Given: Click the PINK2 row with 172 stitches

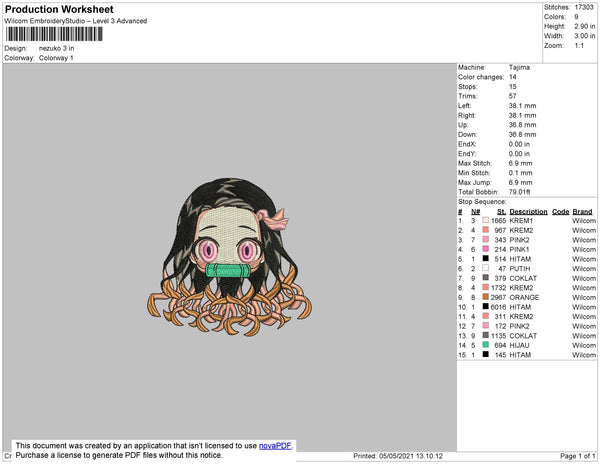Looking at the screenshot, I should 527,326.
